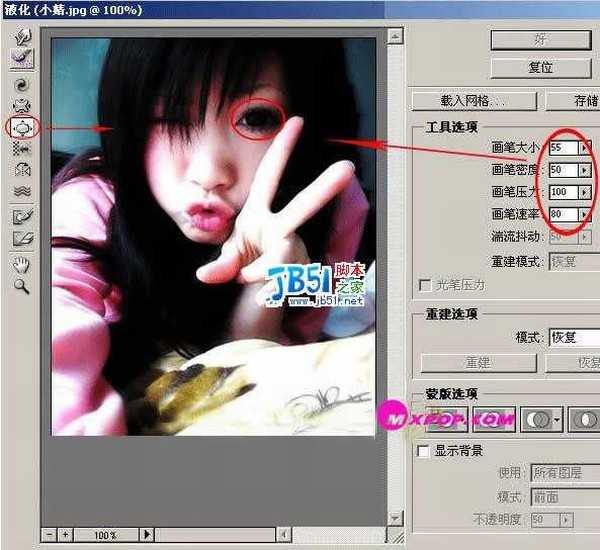
Task: Click the preview scroll up arrow
Action: point(395,36)
